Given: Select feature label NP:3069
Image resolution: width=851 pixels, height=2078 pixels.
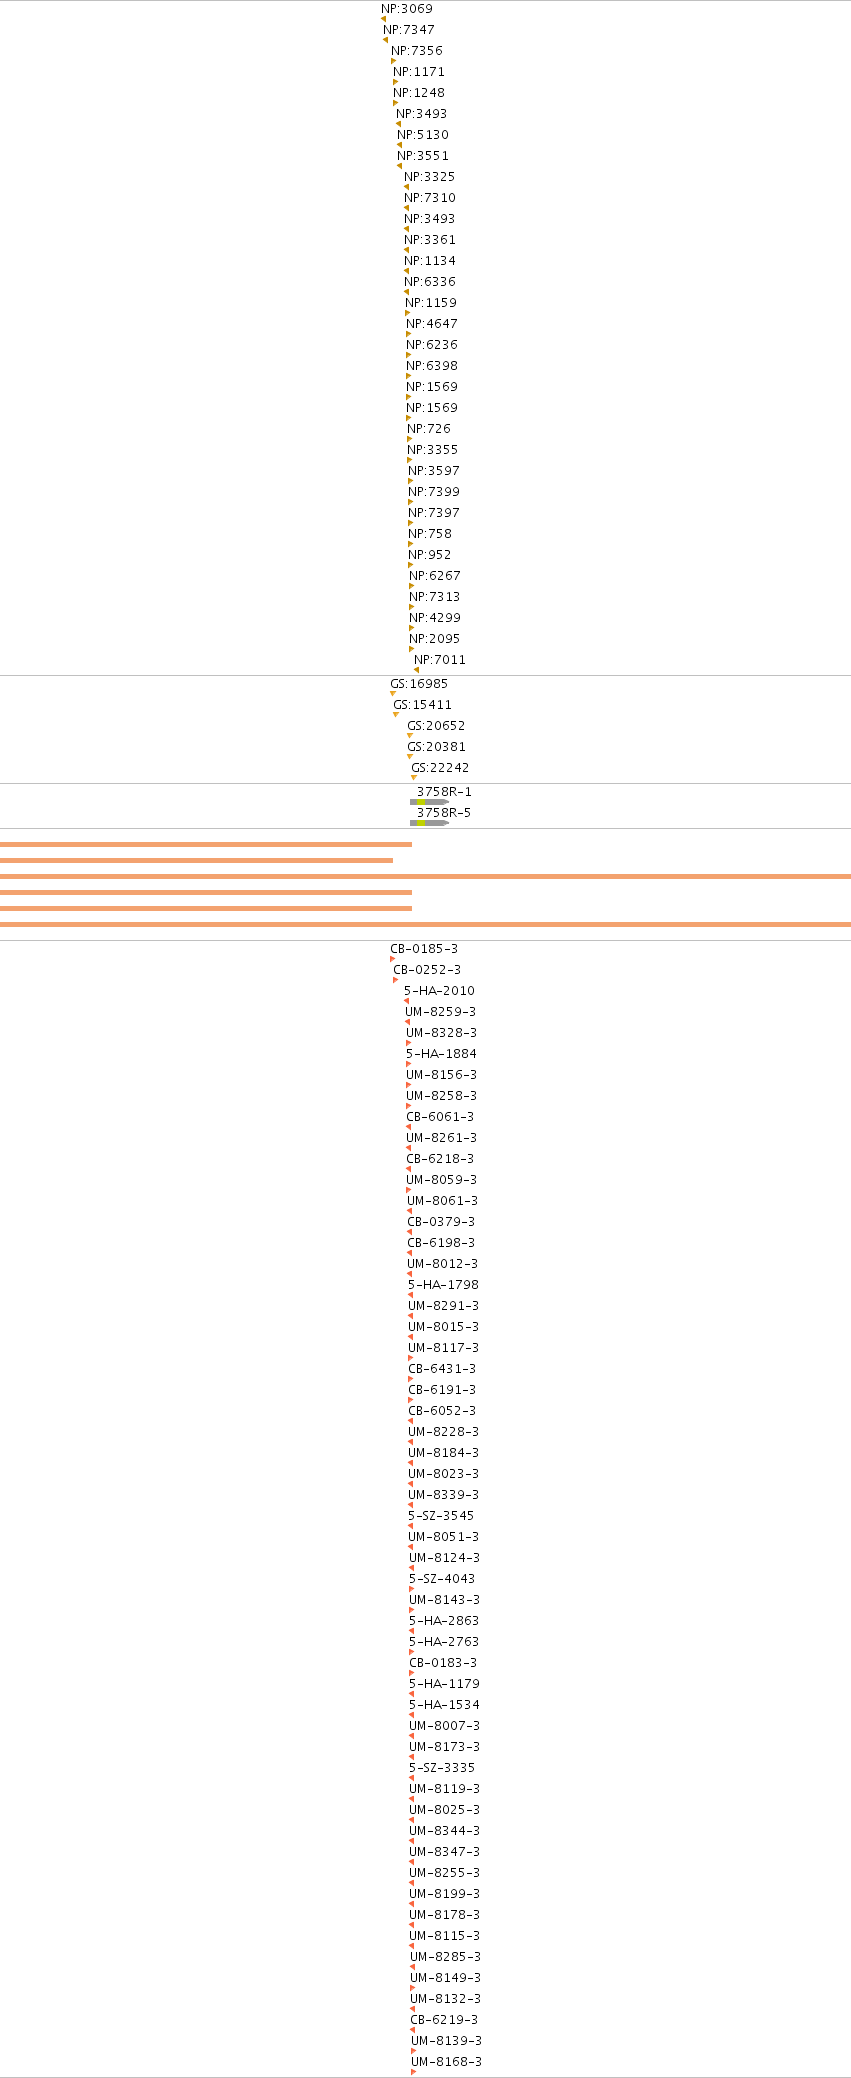Looking at the screenshot, I should [x=407, y=9].
